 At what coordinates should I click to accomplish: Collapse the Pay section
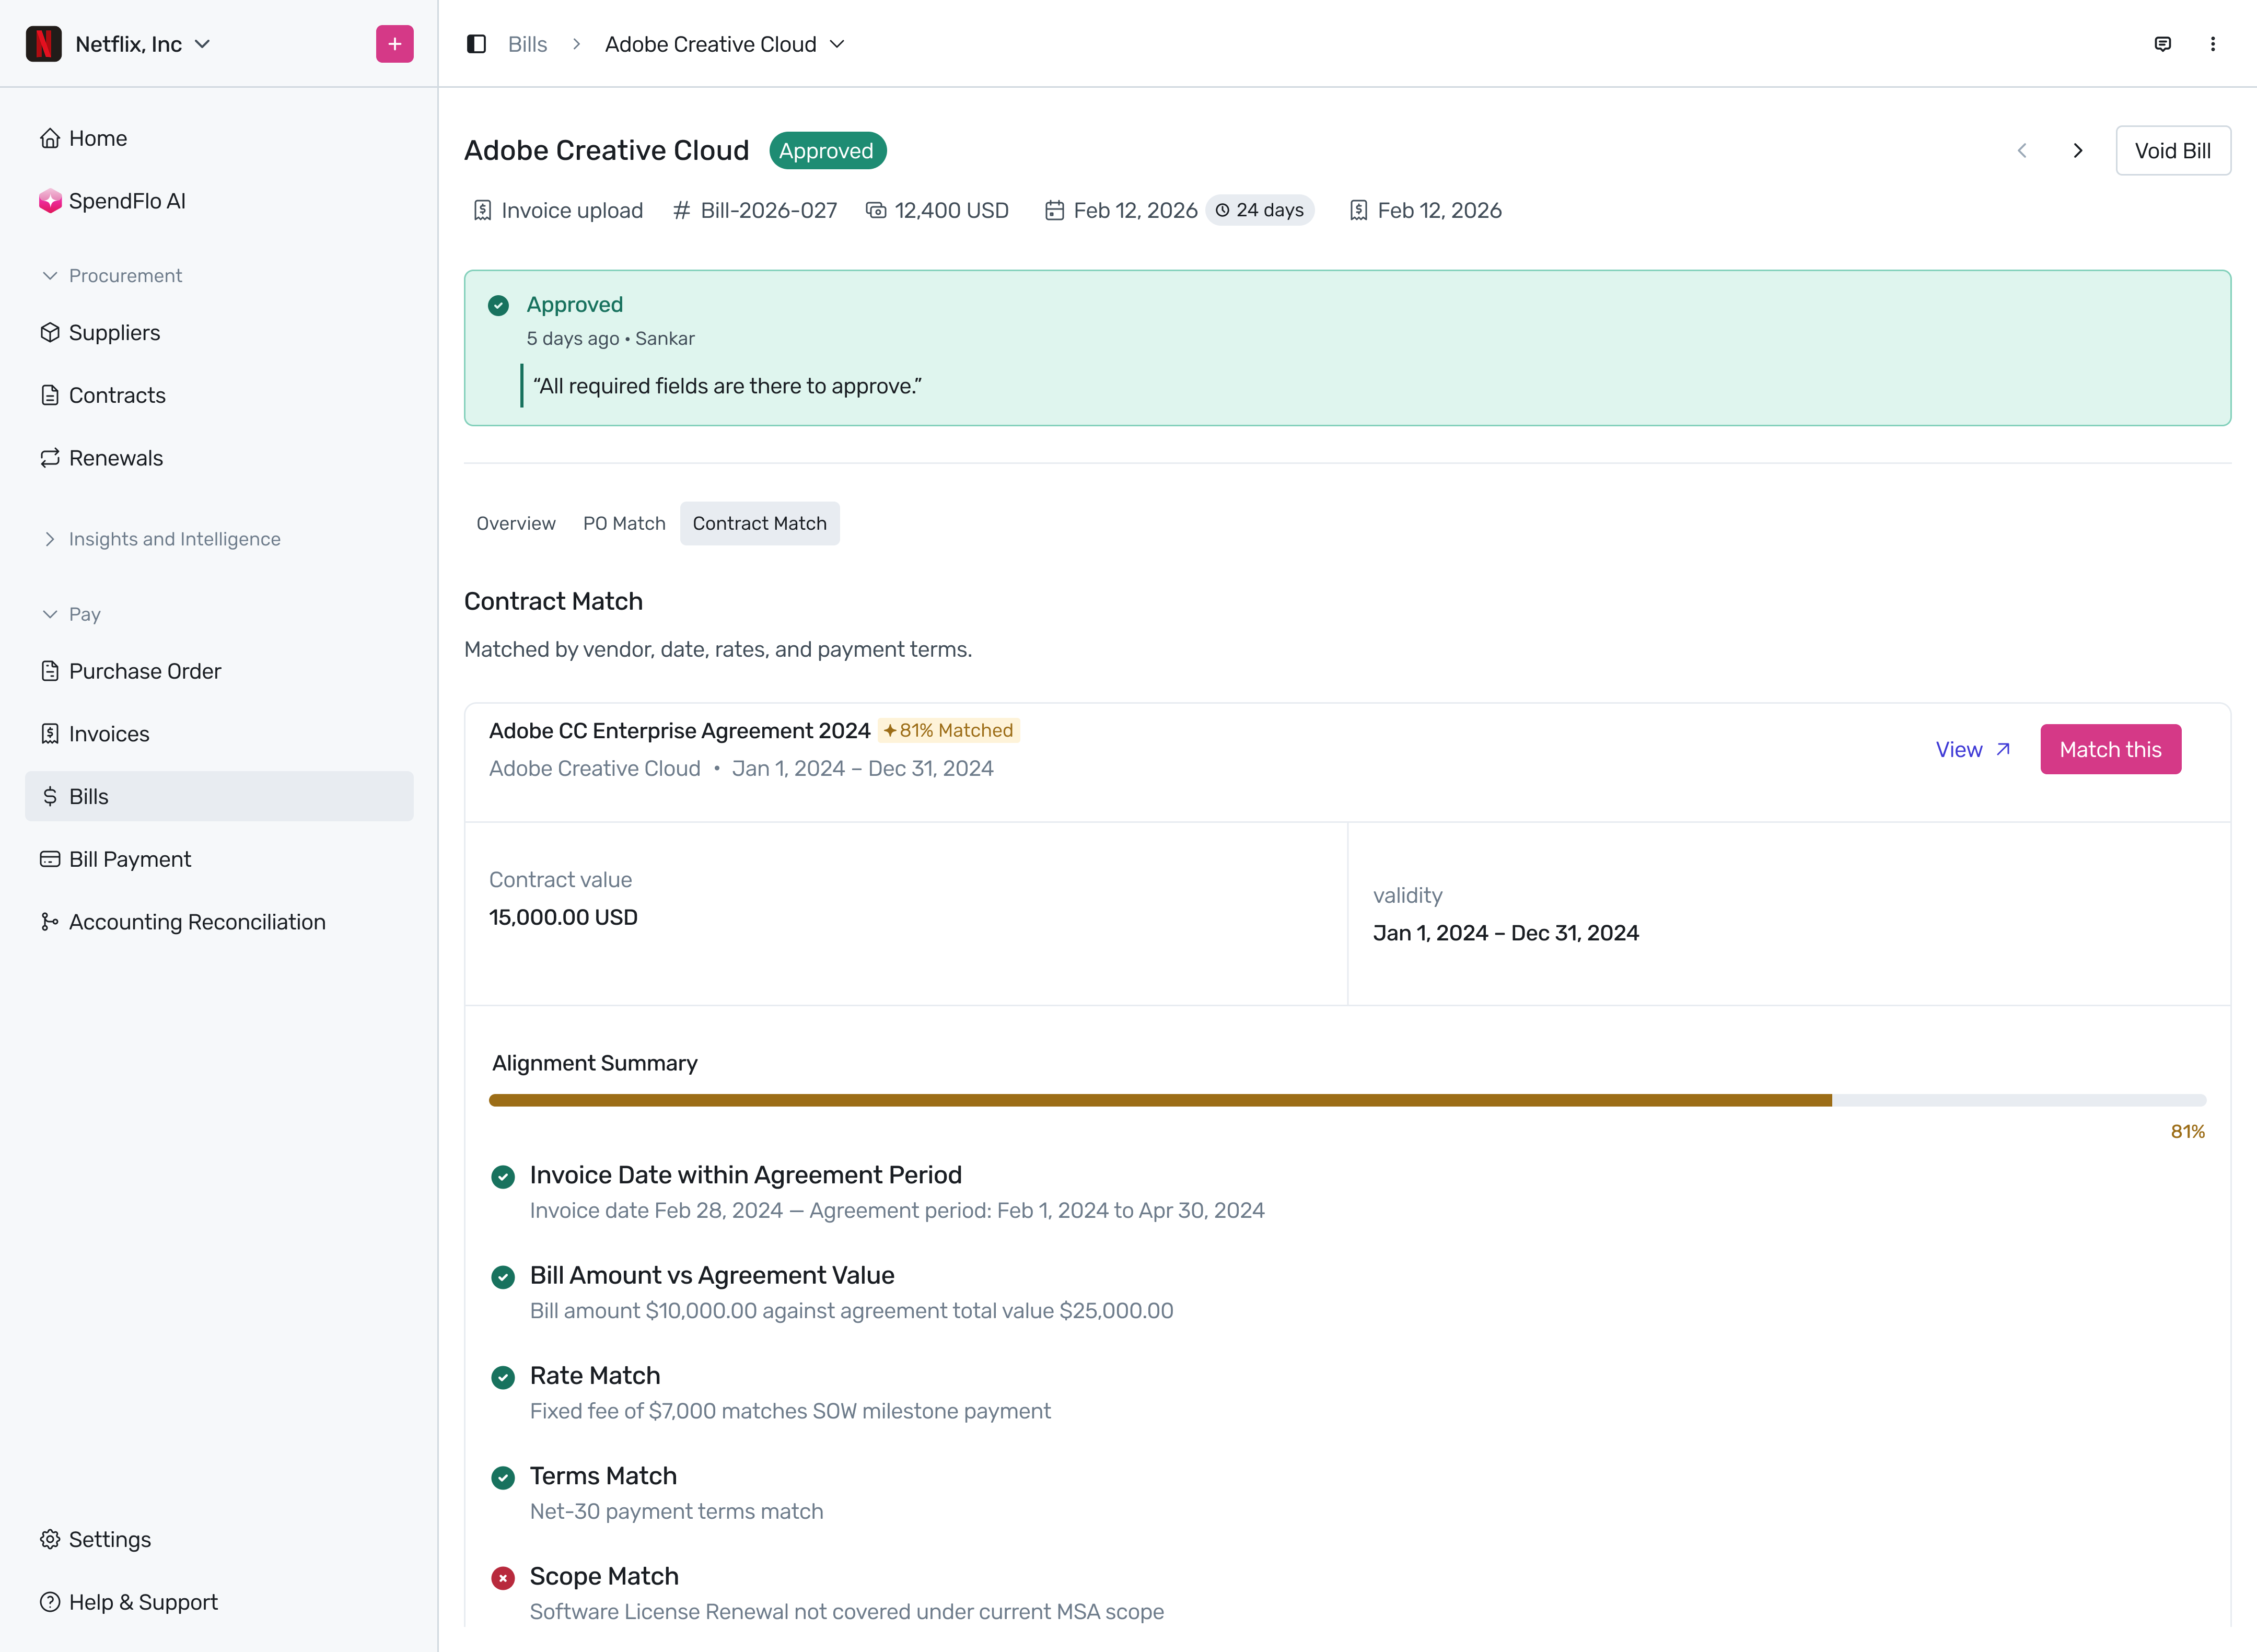point(71,614)
